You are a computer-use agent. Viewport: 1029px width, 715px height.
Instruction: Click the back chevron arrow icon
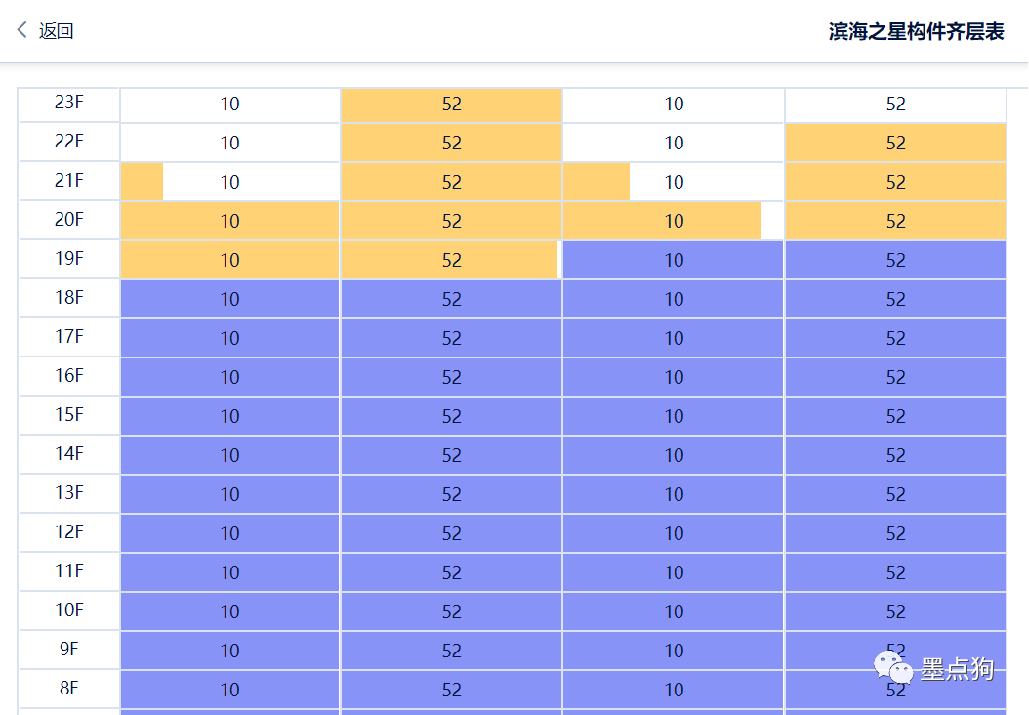pos(22,31)
